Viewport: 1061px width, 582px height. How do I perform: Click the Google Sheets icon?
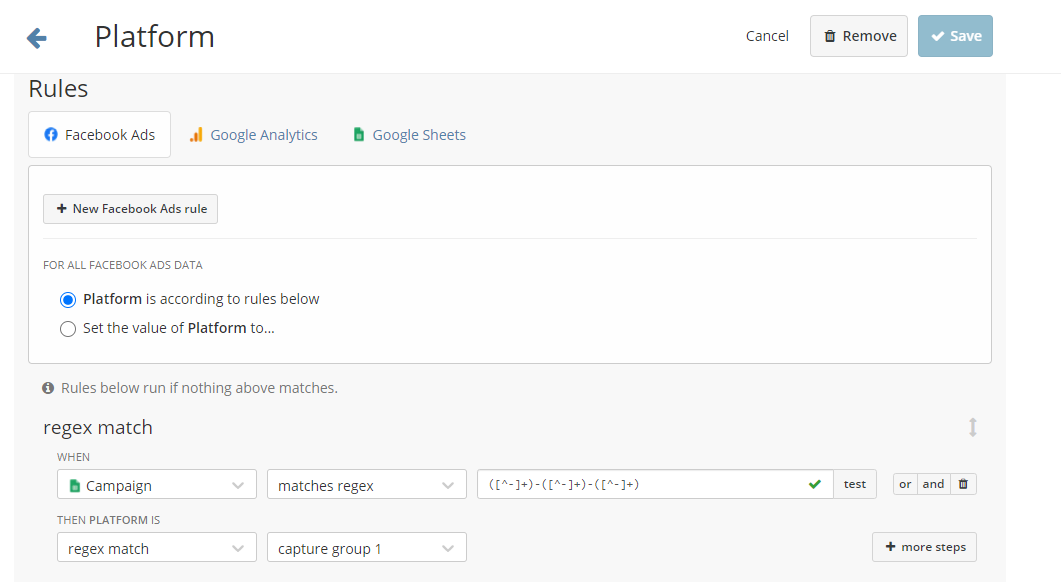click(358, 134)
